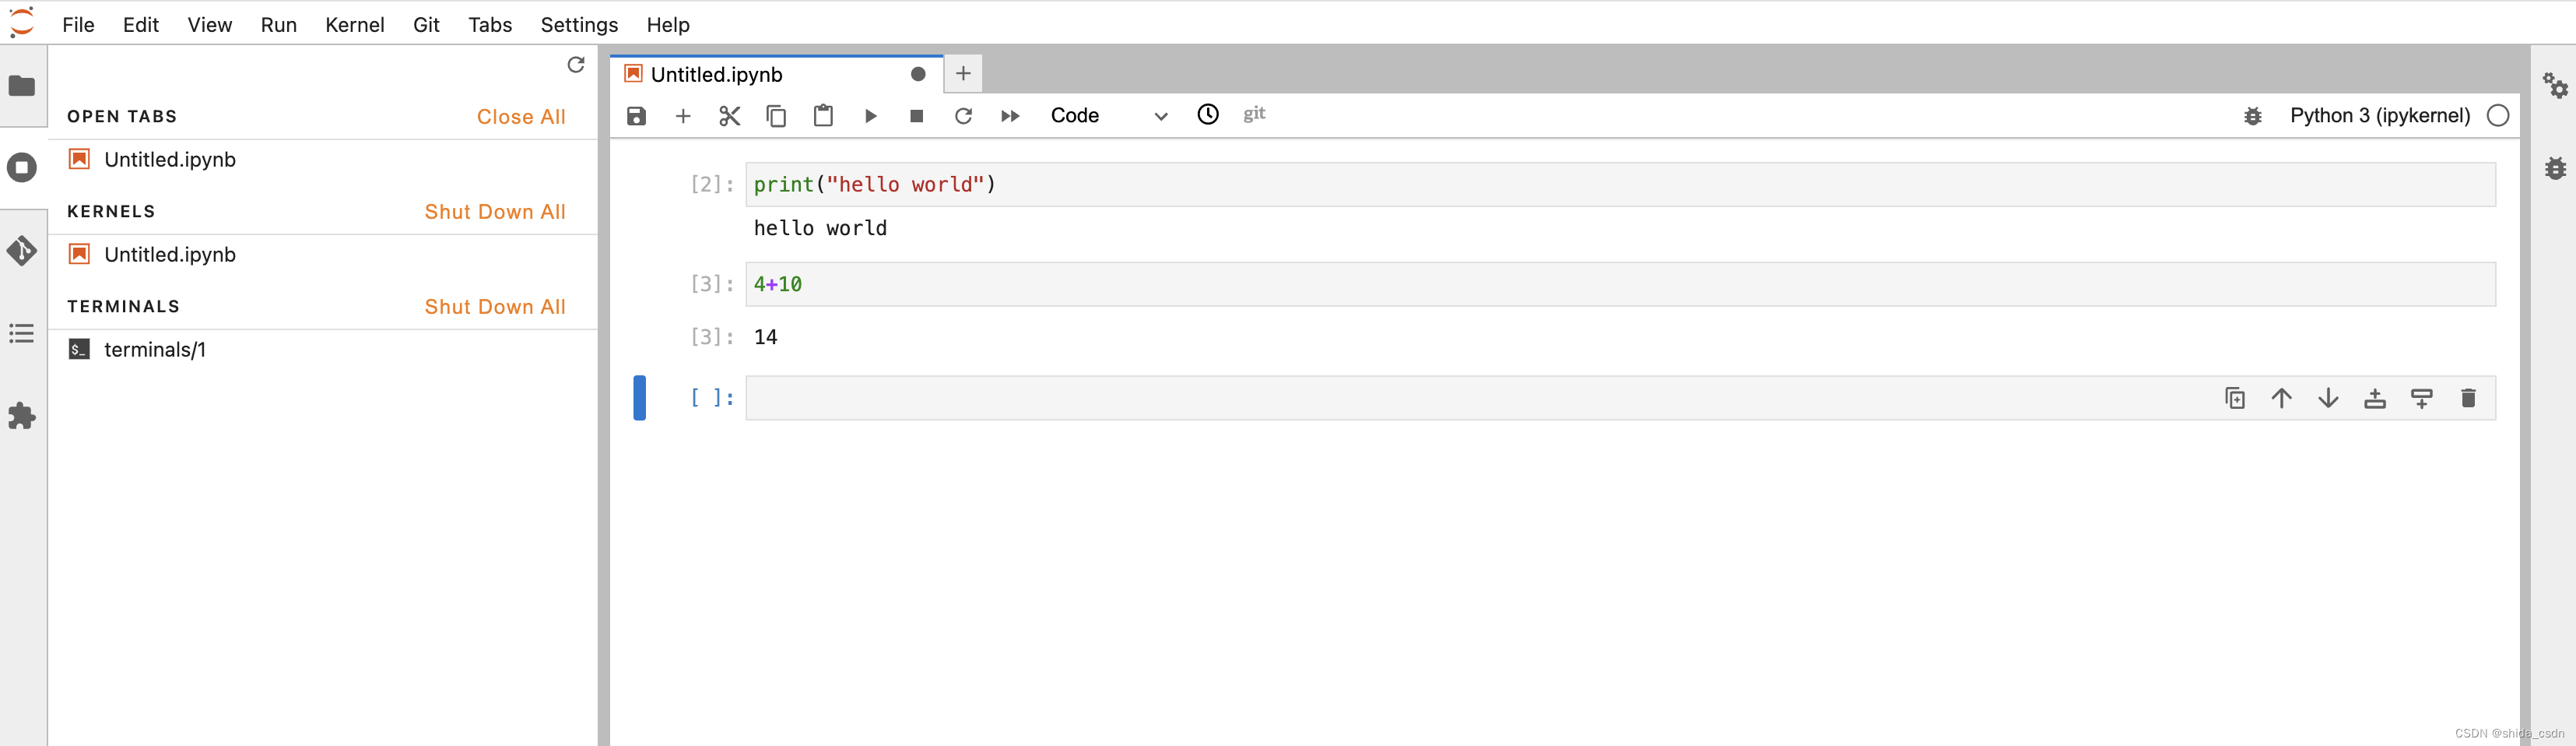This screenshot has height=746, width=2576.
Task: Open terminals/1 session
Action: [x=322, y=350]
